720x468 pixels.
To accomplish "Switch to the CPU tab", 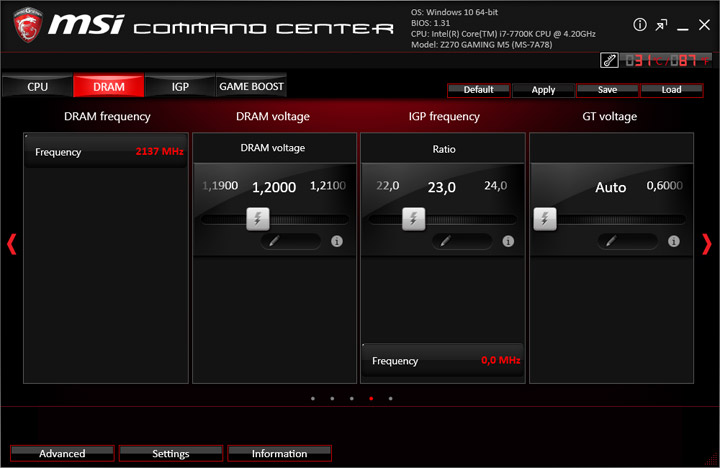I will (37, 86).
